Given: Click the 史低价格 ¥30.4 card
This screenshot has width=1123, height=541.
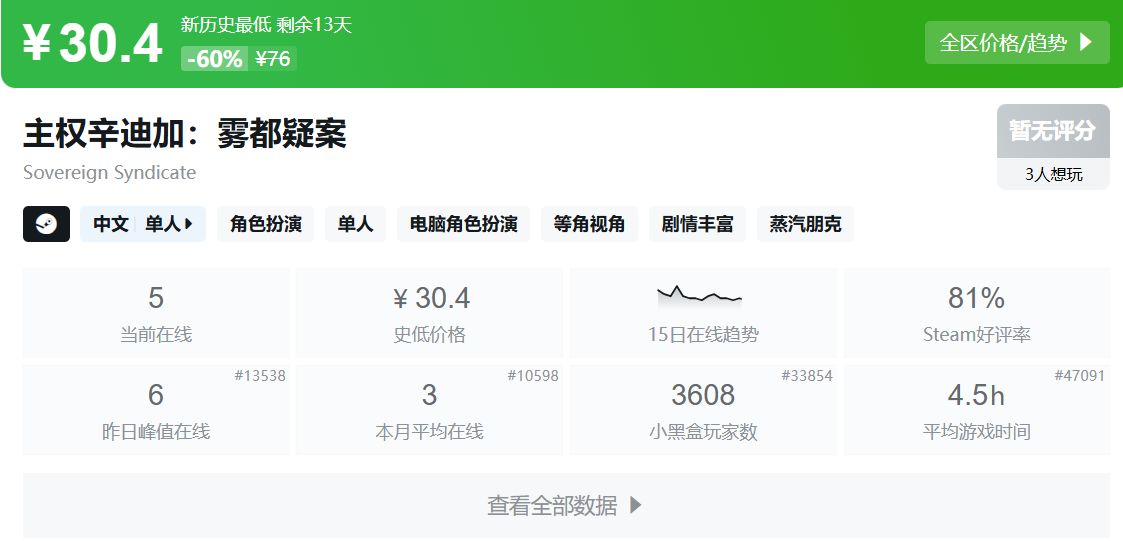Looking at the screenshot, I should pos(430,313).
